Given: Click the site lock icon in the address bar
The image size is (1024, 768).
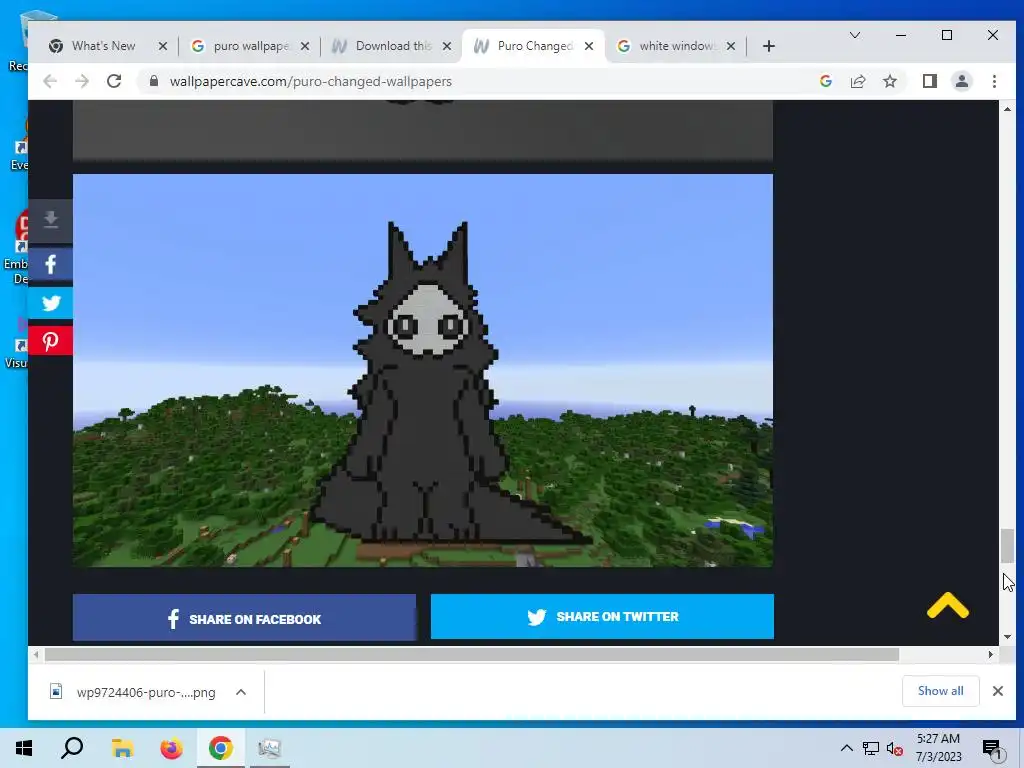Looking at the screenshot, I should 153,81.
